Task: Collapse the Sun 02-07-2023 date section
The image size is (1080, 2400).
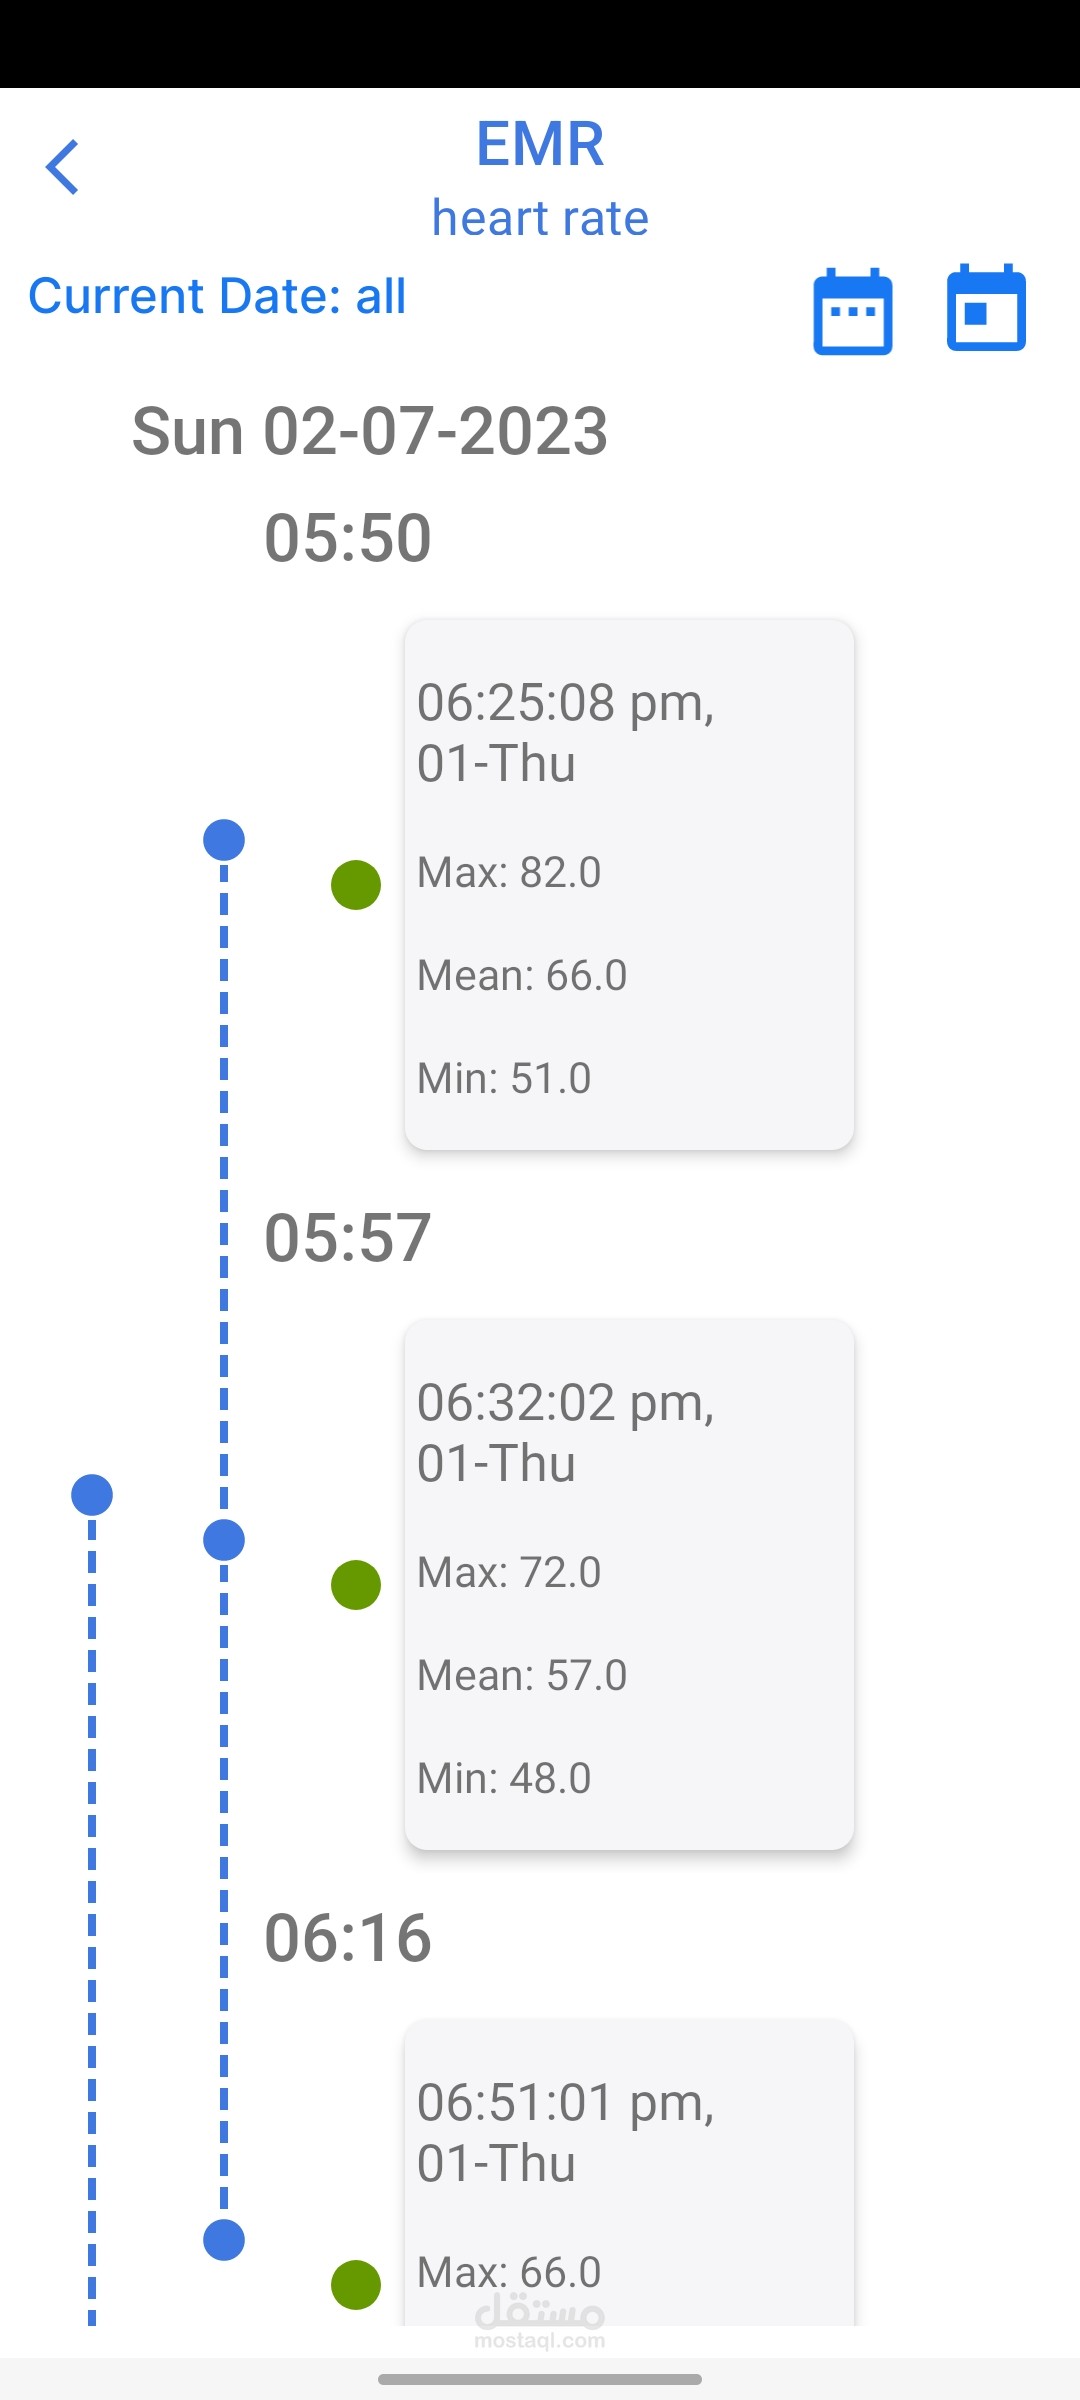Action: pos(370,432)
